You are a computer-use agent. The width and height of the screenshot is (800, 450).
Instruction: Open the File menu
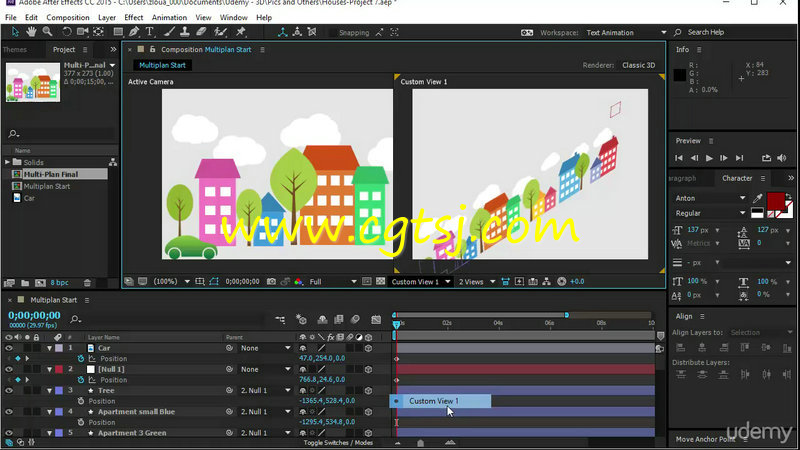[x=11, y=17]
